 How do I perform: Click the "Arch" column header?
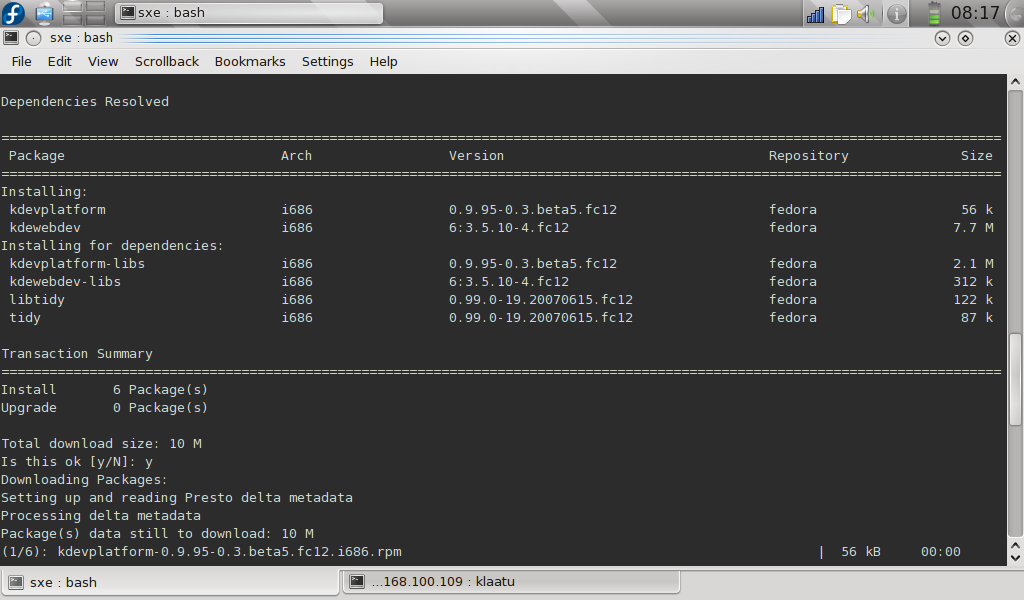tap(296, 156)
